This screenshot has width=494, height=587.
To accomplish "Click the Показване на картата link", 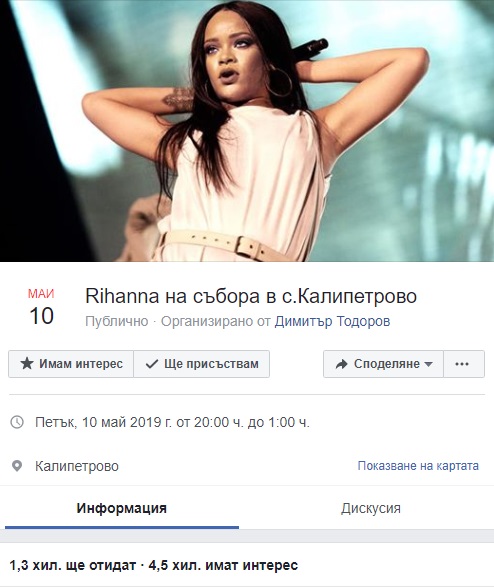I will [418, 466].
